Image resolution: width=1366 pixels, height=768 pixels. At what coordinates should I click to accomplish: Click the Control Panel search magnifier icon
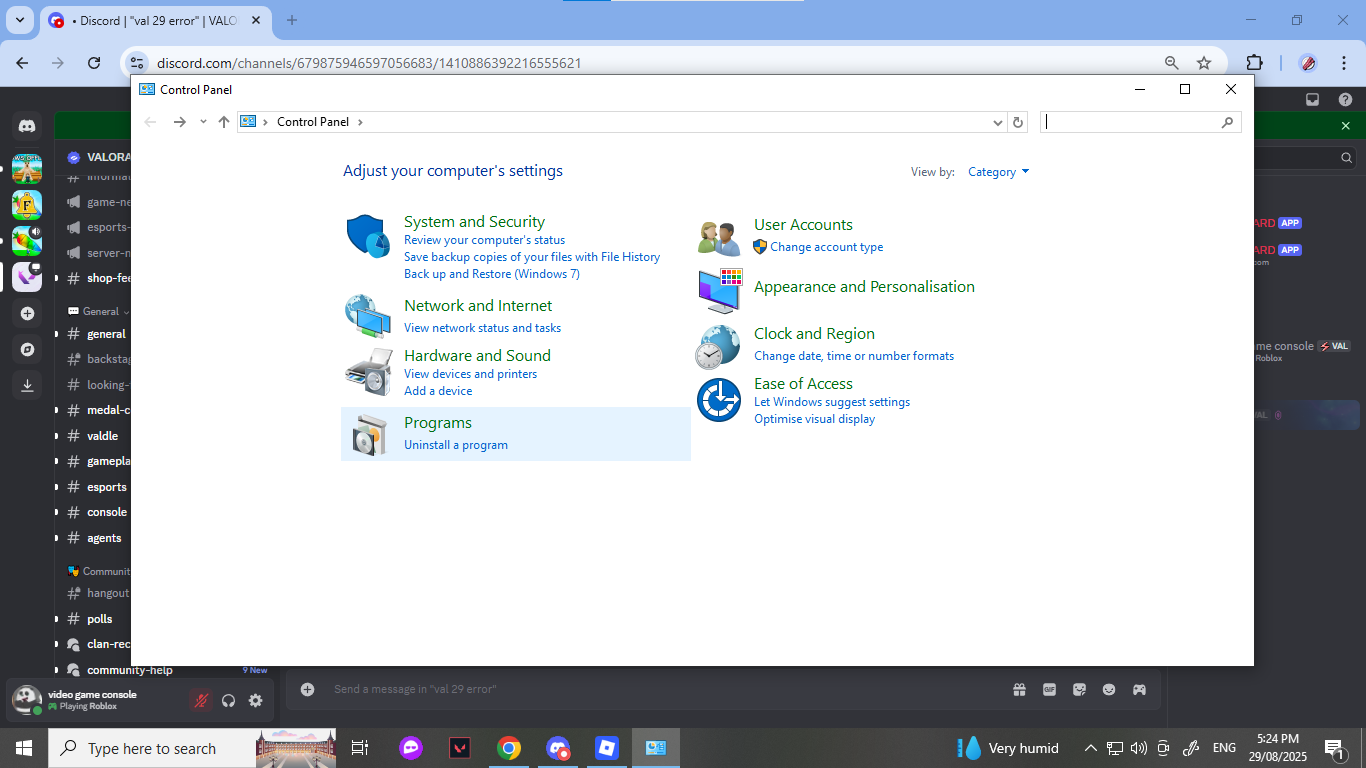pos(1227,122)
